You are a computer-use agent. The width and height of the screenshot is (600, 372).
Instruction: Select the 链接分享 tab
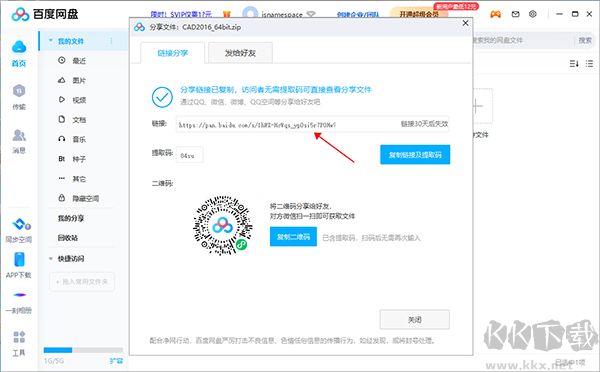point(173,53)
